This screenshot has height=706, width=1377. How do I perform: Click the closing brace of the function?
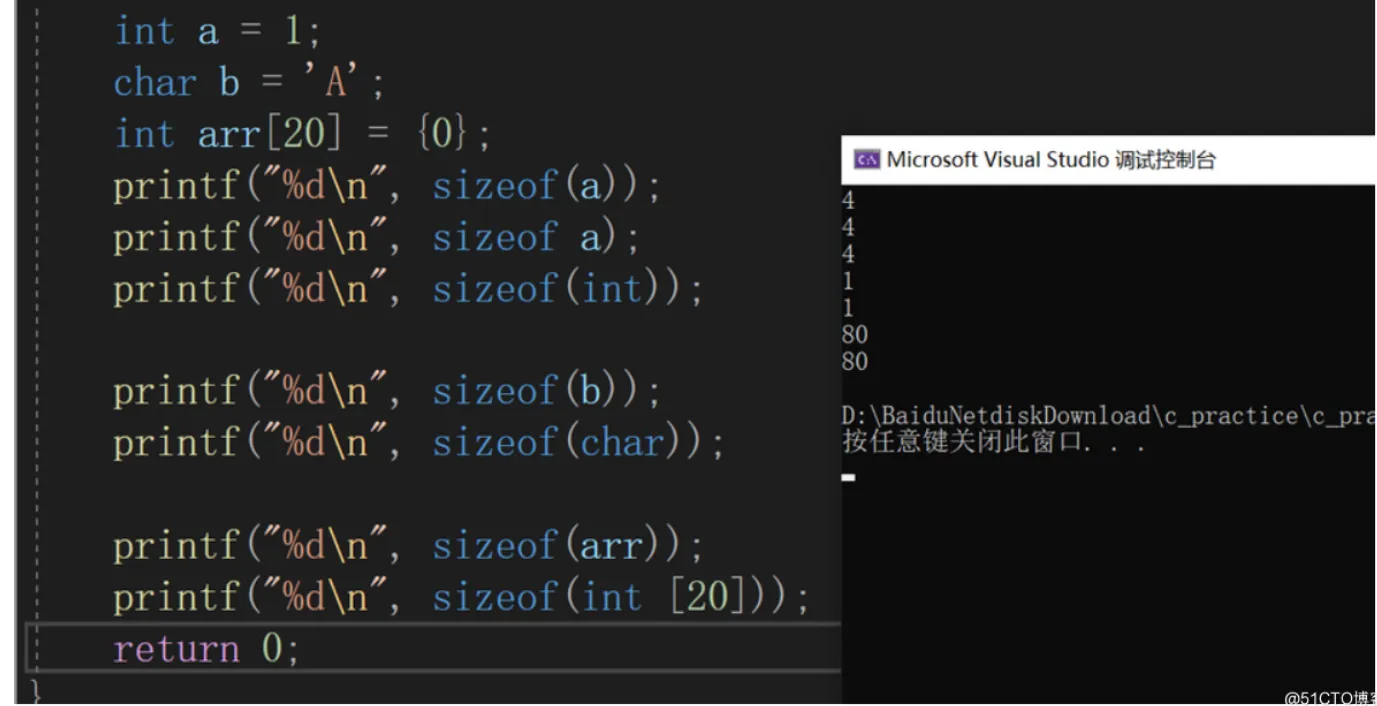(36, 690)
